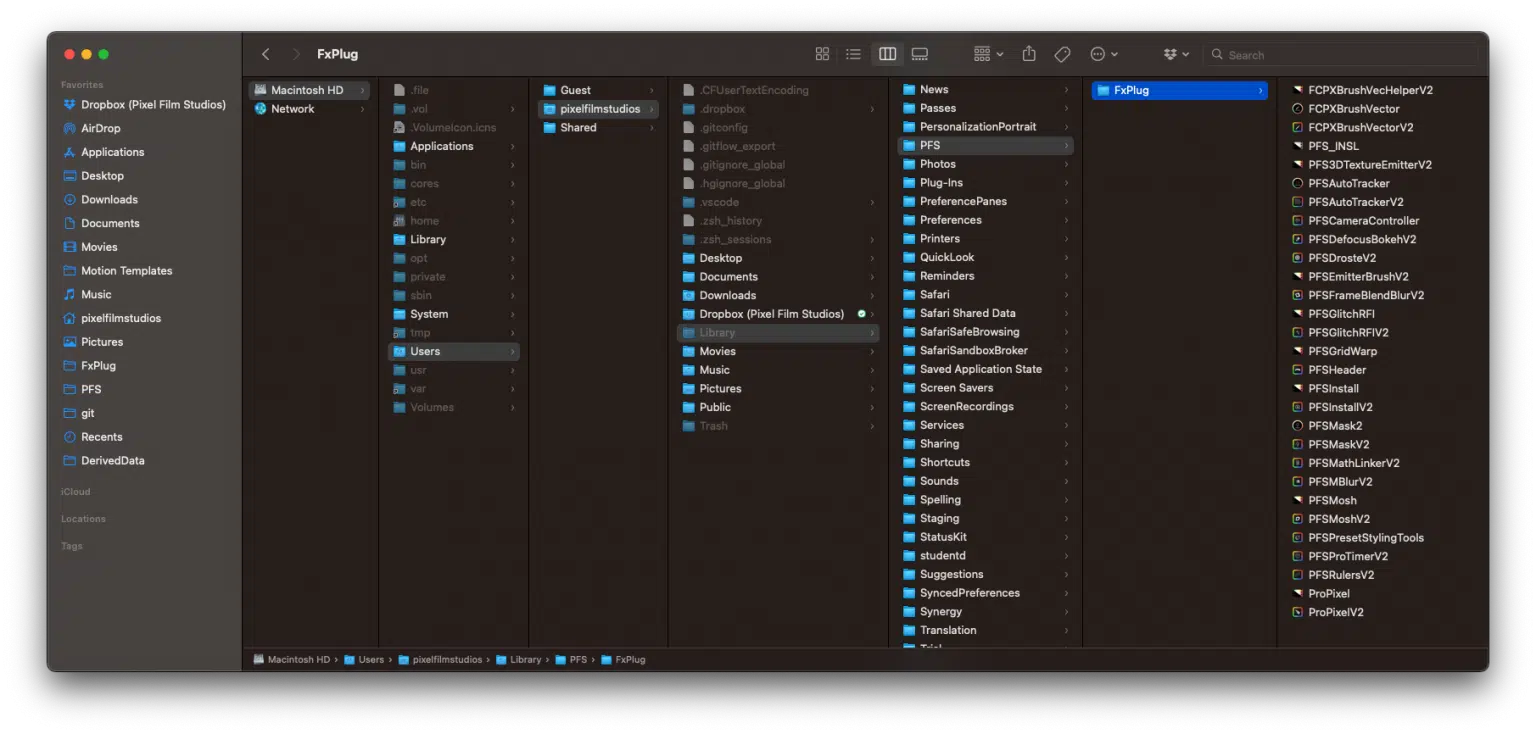
Task: Expand the System folder chevron
Action: (x=513, y=314)
